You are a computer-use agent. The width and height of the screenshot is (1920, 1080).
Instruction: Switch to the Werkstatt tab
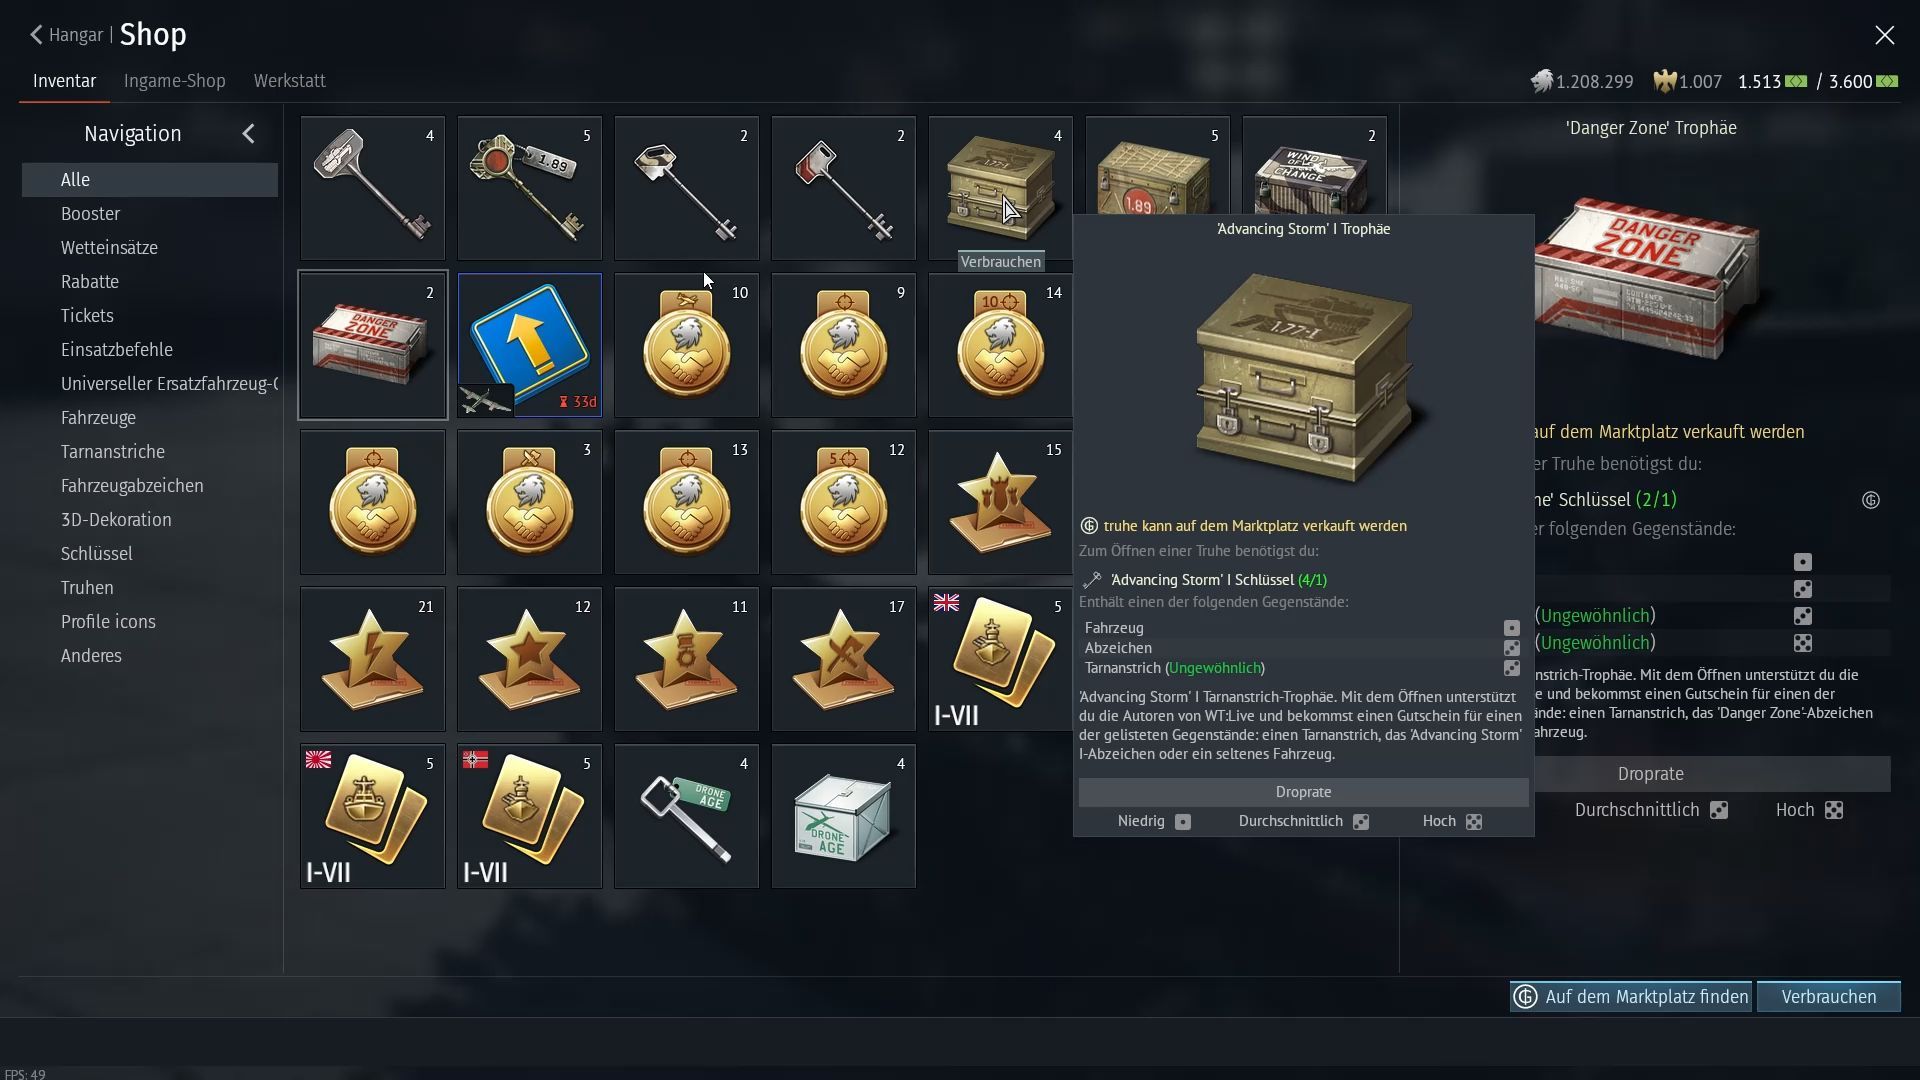point(289,81)
